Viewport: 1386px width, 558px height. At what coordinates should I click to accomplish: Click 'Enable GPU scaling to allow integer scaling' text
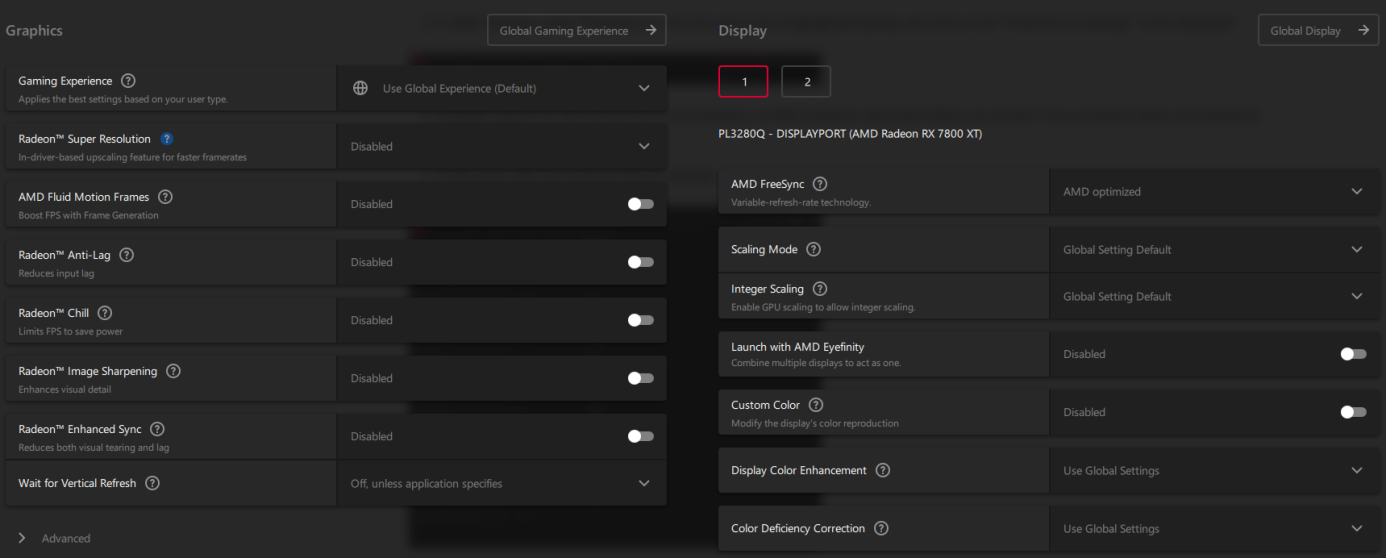tap(823, 307)
